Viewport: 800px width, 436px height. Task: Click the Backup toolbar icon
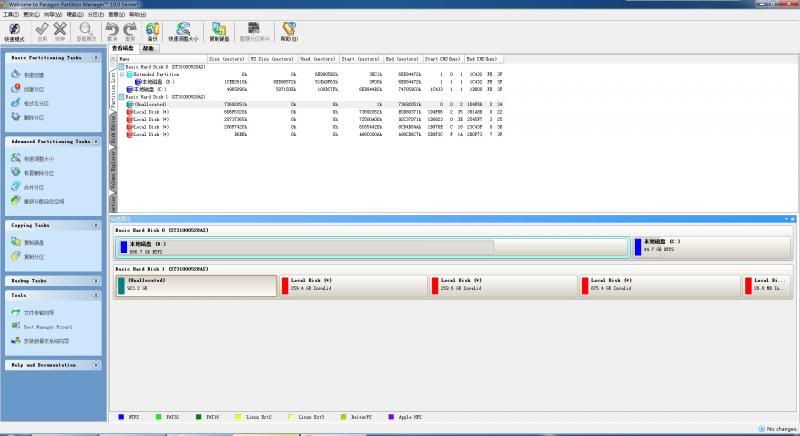click(x=153, y=32)
